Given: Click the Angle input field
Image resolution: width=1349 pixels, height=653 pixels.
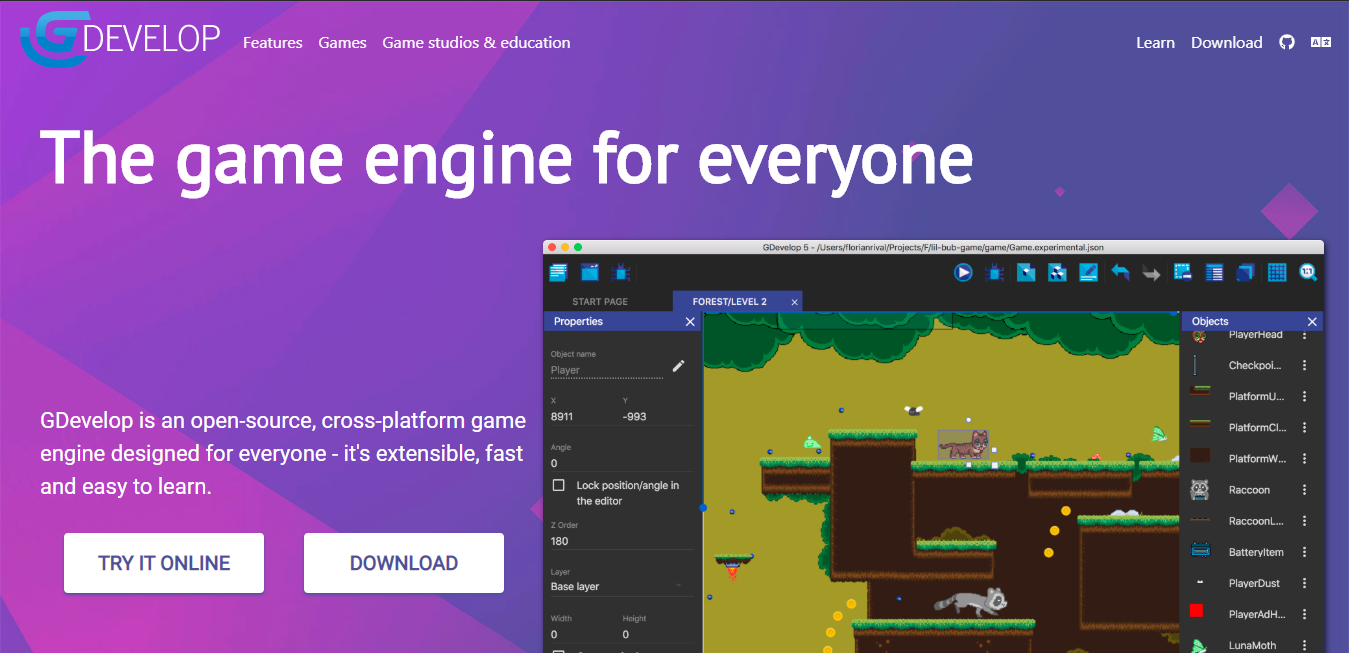Looking at the screenshot, I should (620, 463).
